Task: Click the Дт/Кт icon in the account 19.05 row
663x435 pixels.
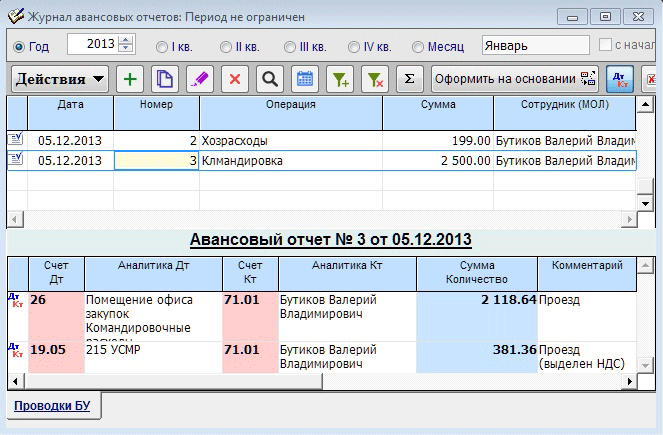Action: [x=16, y=350]
